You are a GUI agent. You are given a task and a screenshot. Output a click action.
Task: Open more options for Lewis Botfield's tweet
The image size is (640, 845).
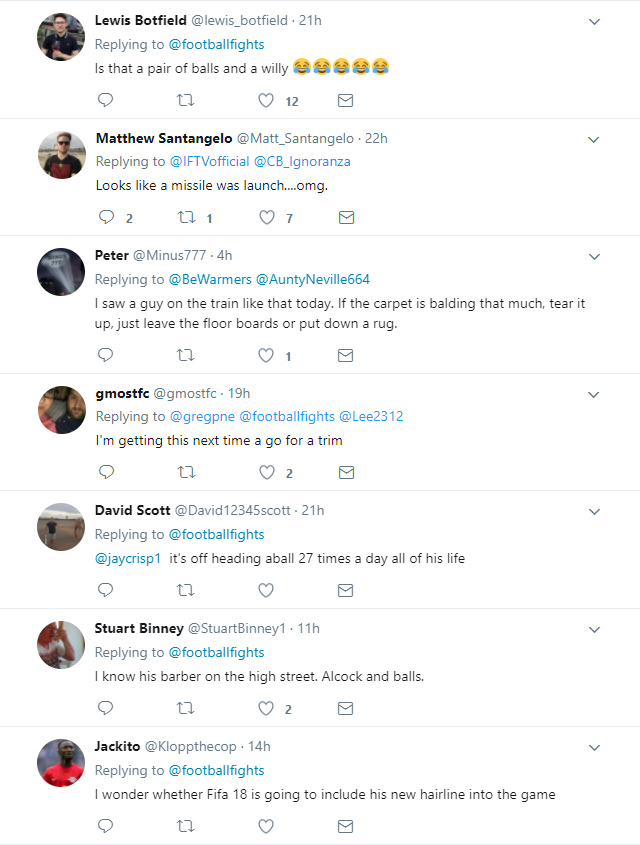594,21
